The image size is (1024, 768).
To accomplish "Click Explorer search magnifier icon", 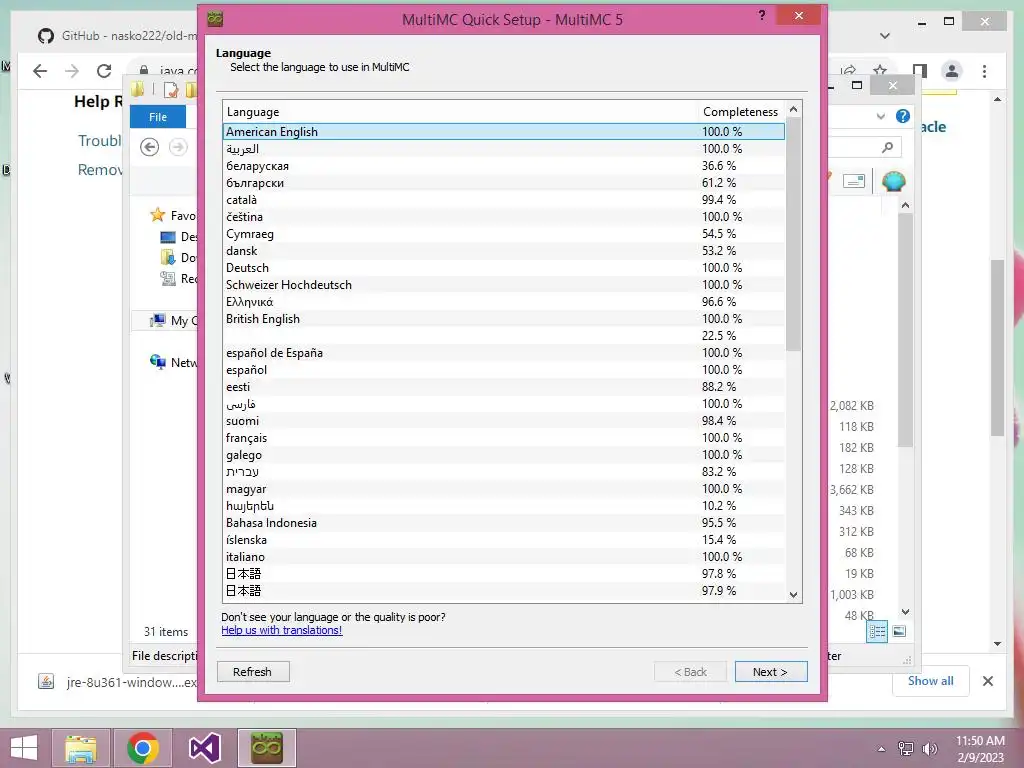I will pyautogui.click(x=887, y=148).
